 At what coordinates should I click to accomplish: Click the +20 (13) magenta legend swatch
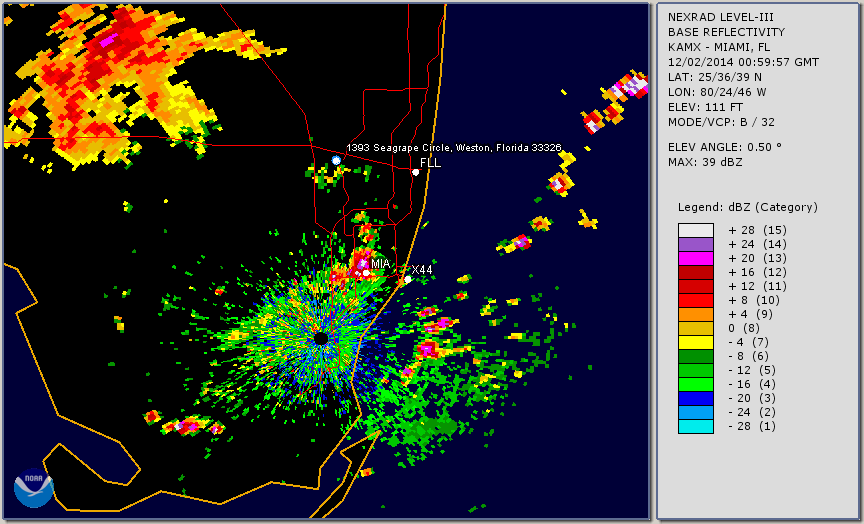[696, 258]
